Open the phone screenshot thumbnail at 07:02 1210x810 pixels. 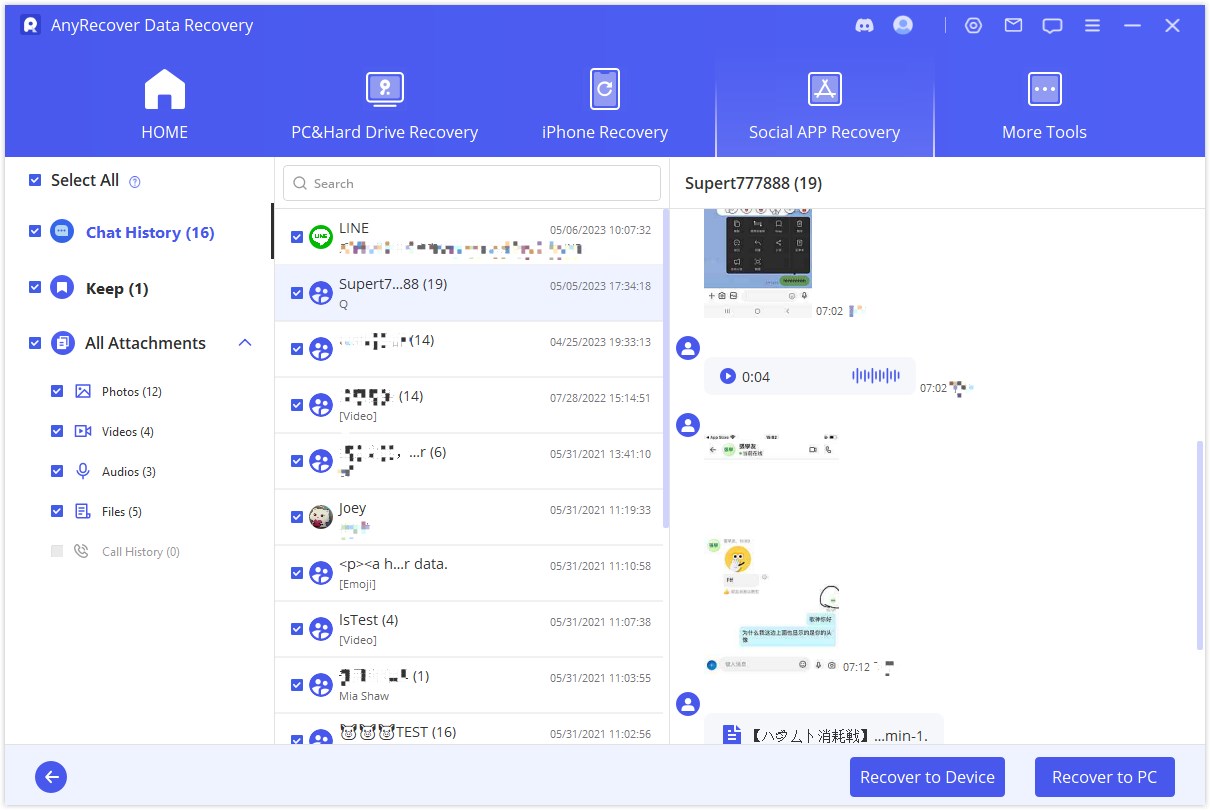(x=758, y=262)
